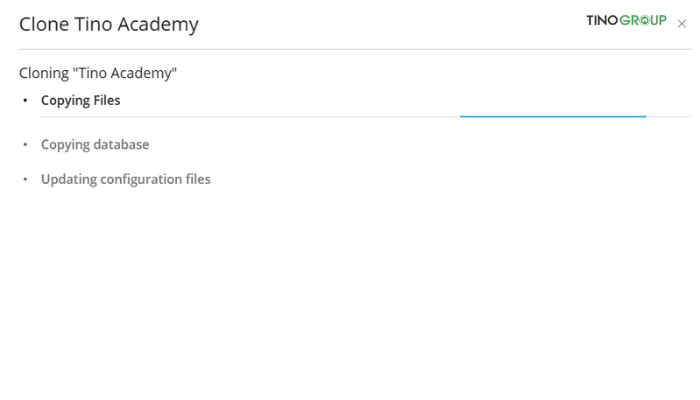Image resolution: width=700 pixels, height=400 pixels.
Task: Select the Copying database step
Action: pos(95,144)
